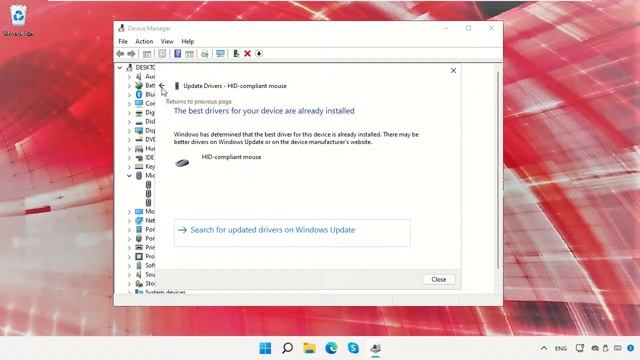The width and height of the screenshot is (640, 360).
Task: Click the red X Uninstall Device icon
Action: click(x=247, y=53)
